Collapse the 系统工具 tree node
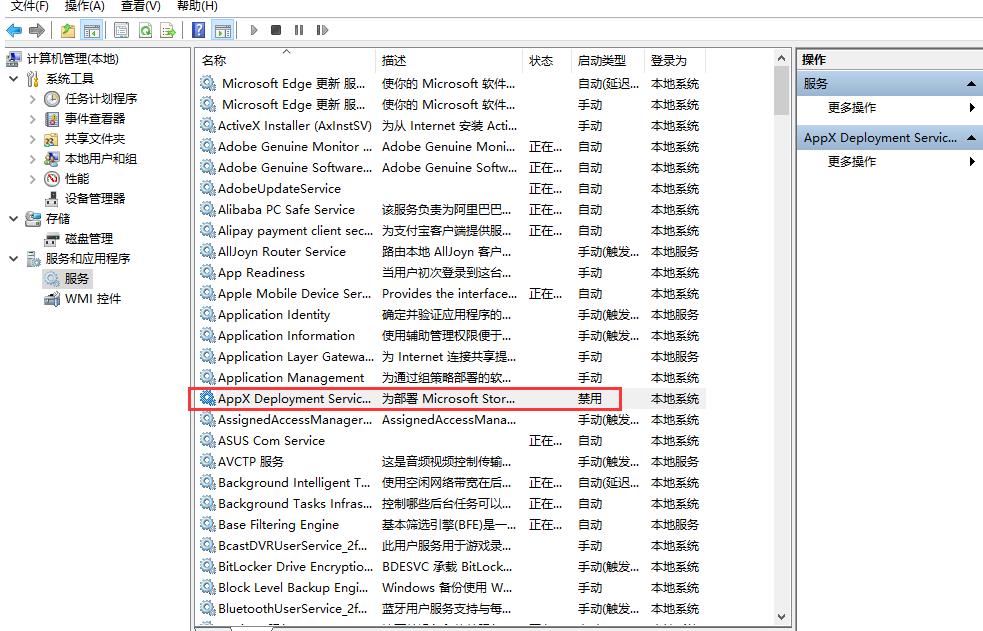 14,79
